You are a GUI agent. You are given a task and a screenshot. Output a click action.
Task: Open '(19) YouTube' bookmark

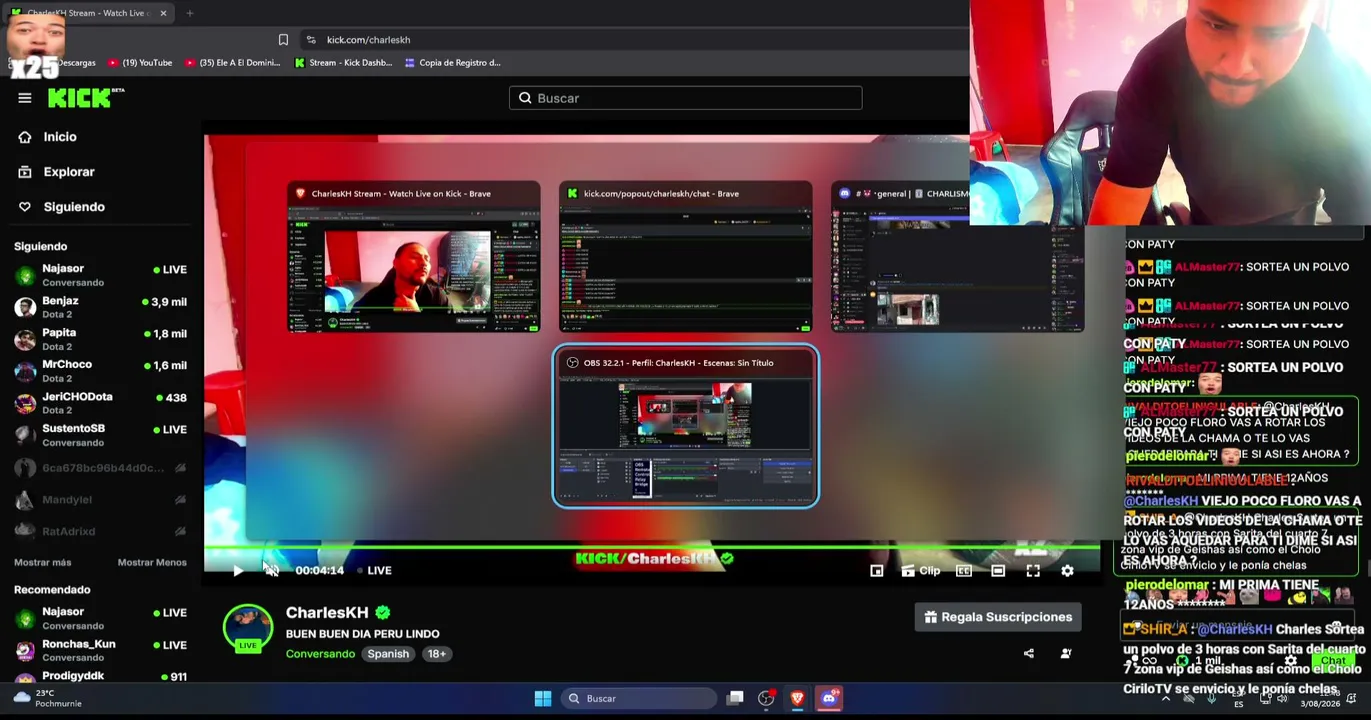click(x=140, y=63)
